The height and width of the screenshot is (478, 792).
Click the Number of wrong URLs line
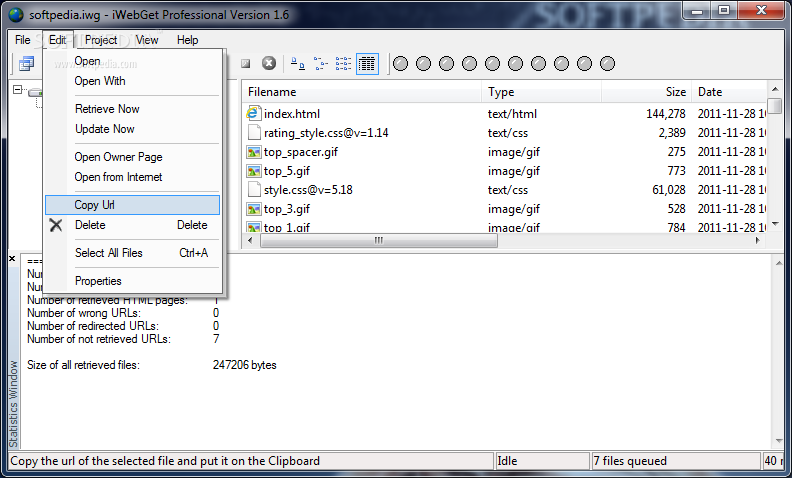[x=123, y=313]
